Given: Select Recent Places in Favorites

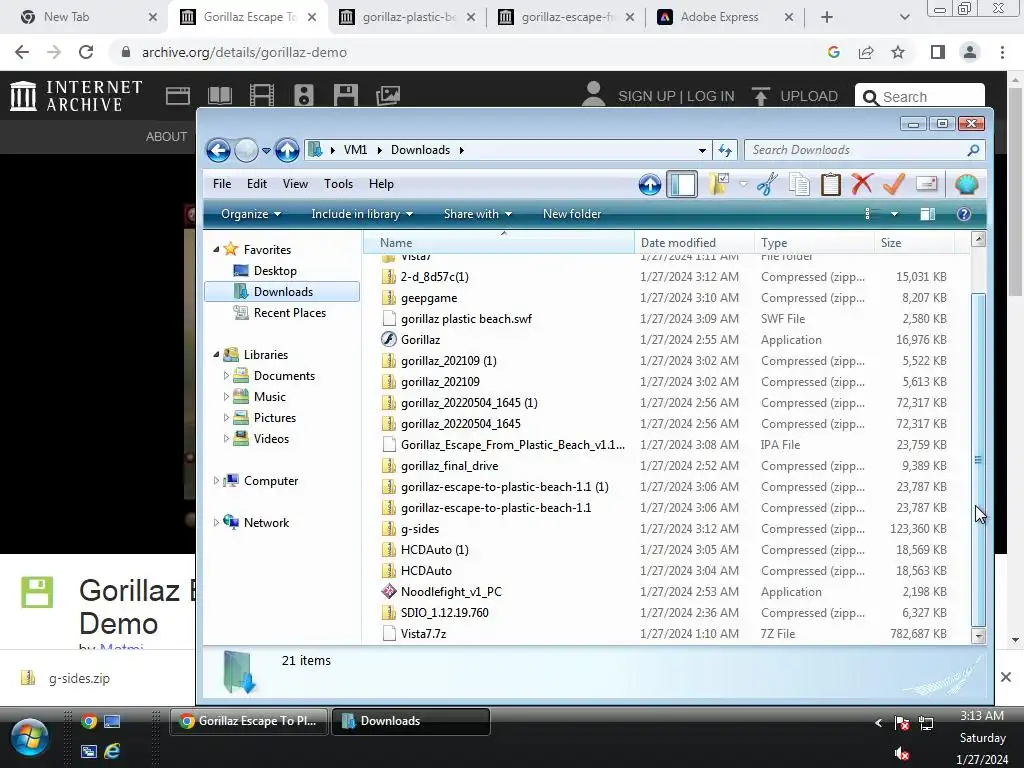Looking at the screenshot, I should [x=289, y=313].
